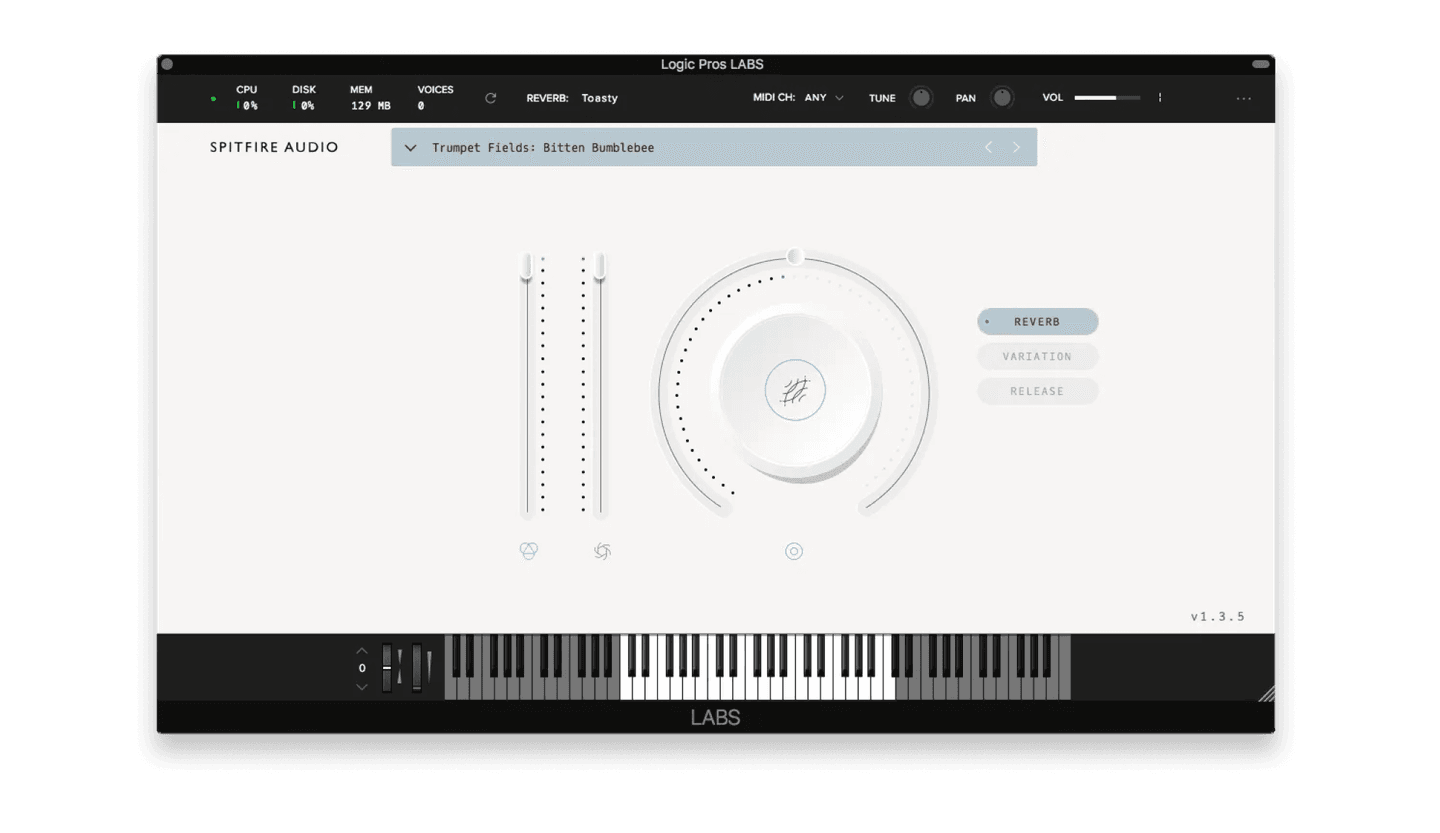The height and width of the screenshot is (833, 1440).
Task: Click the window close dot in title bar
Action: tap(167, 64)
